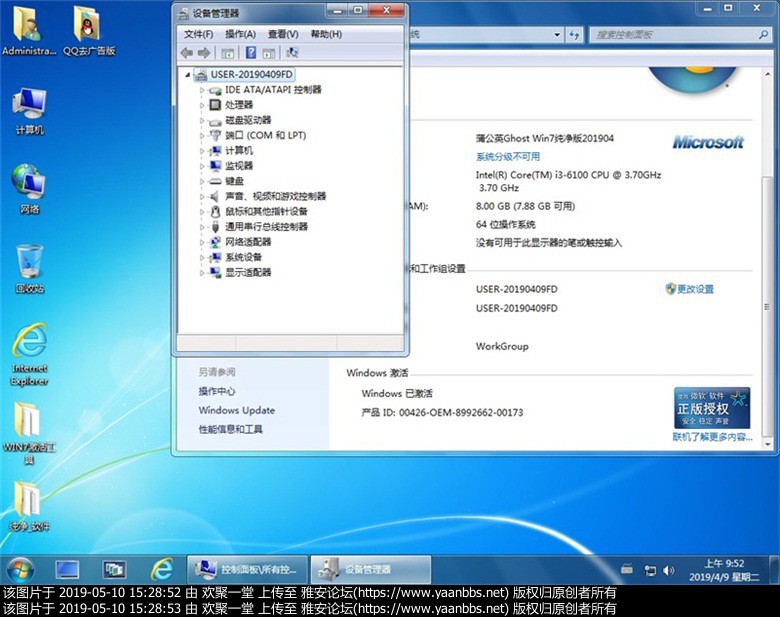Select the 计算机 node in device tree
The height and width of the screenshot is (617, 780).
(231, 151)
